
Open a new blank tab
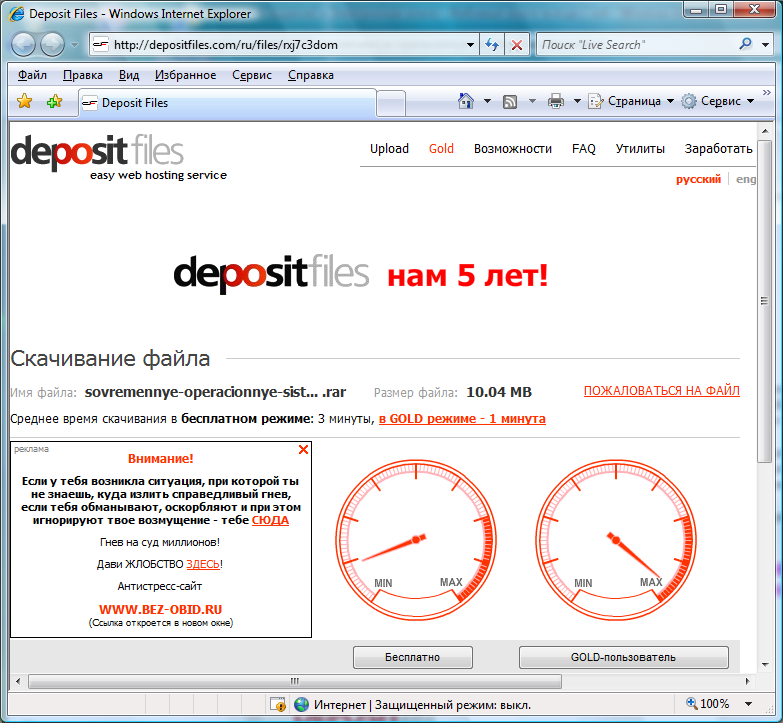pos(391,104)
